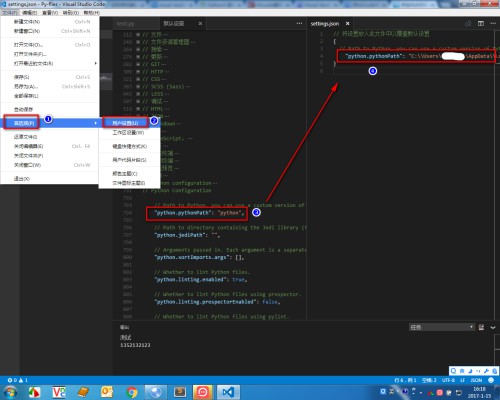The height and width of the screenshot is (400, 500).
Task: Choose 关闭文件夹(F) from File menu
Action: pos(50,155)
